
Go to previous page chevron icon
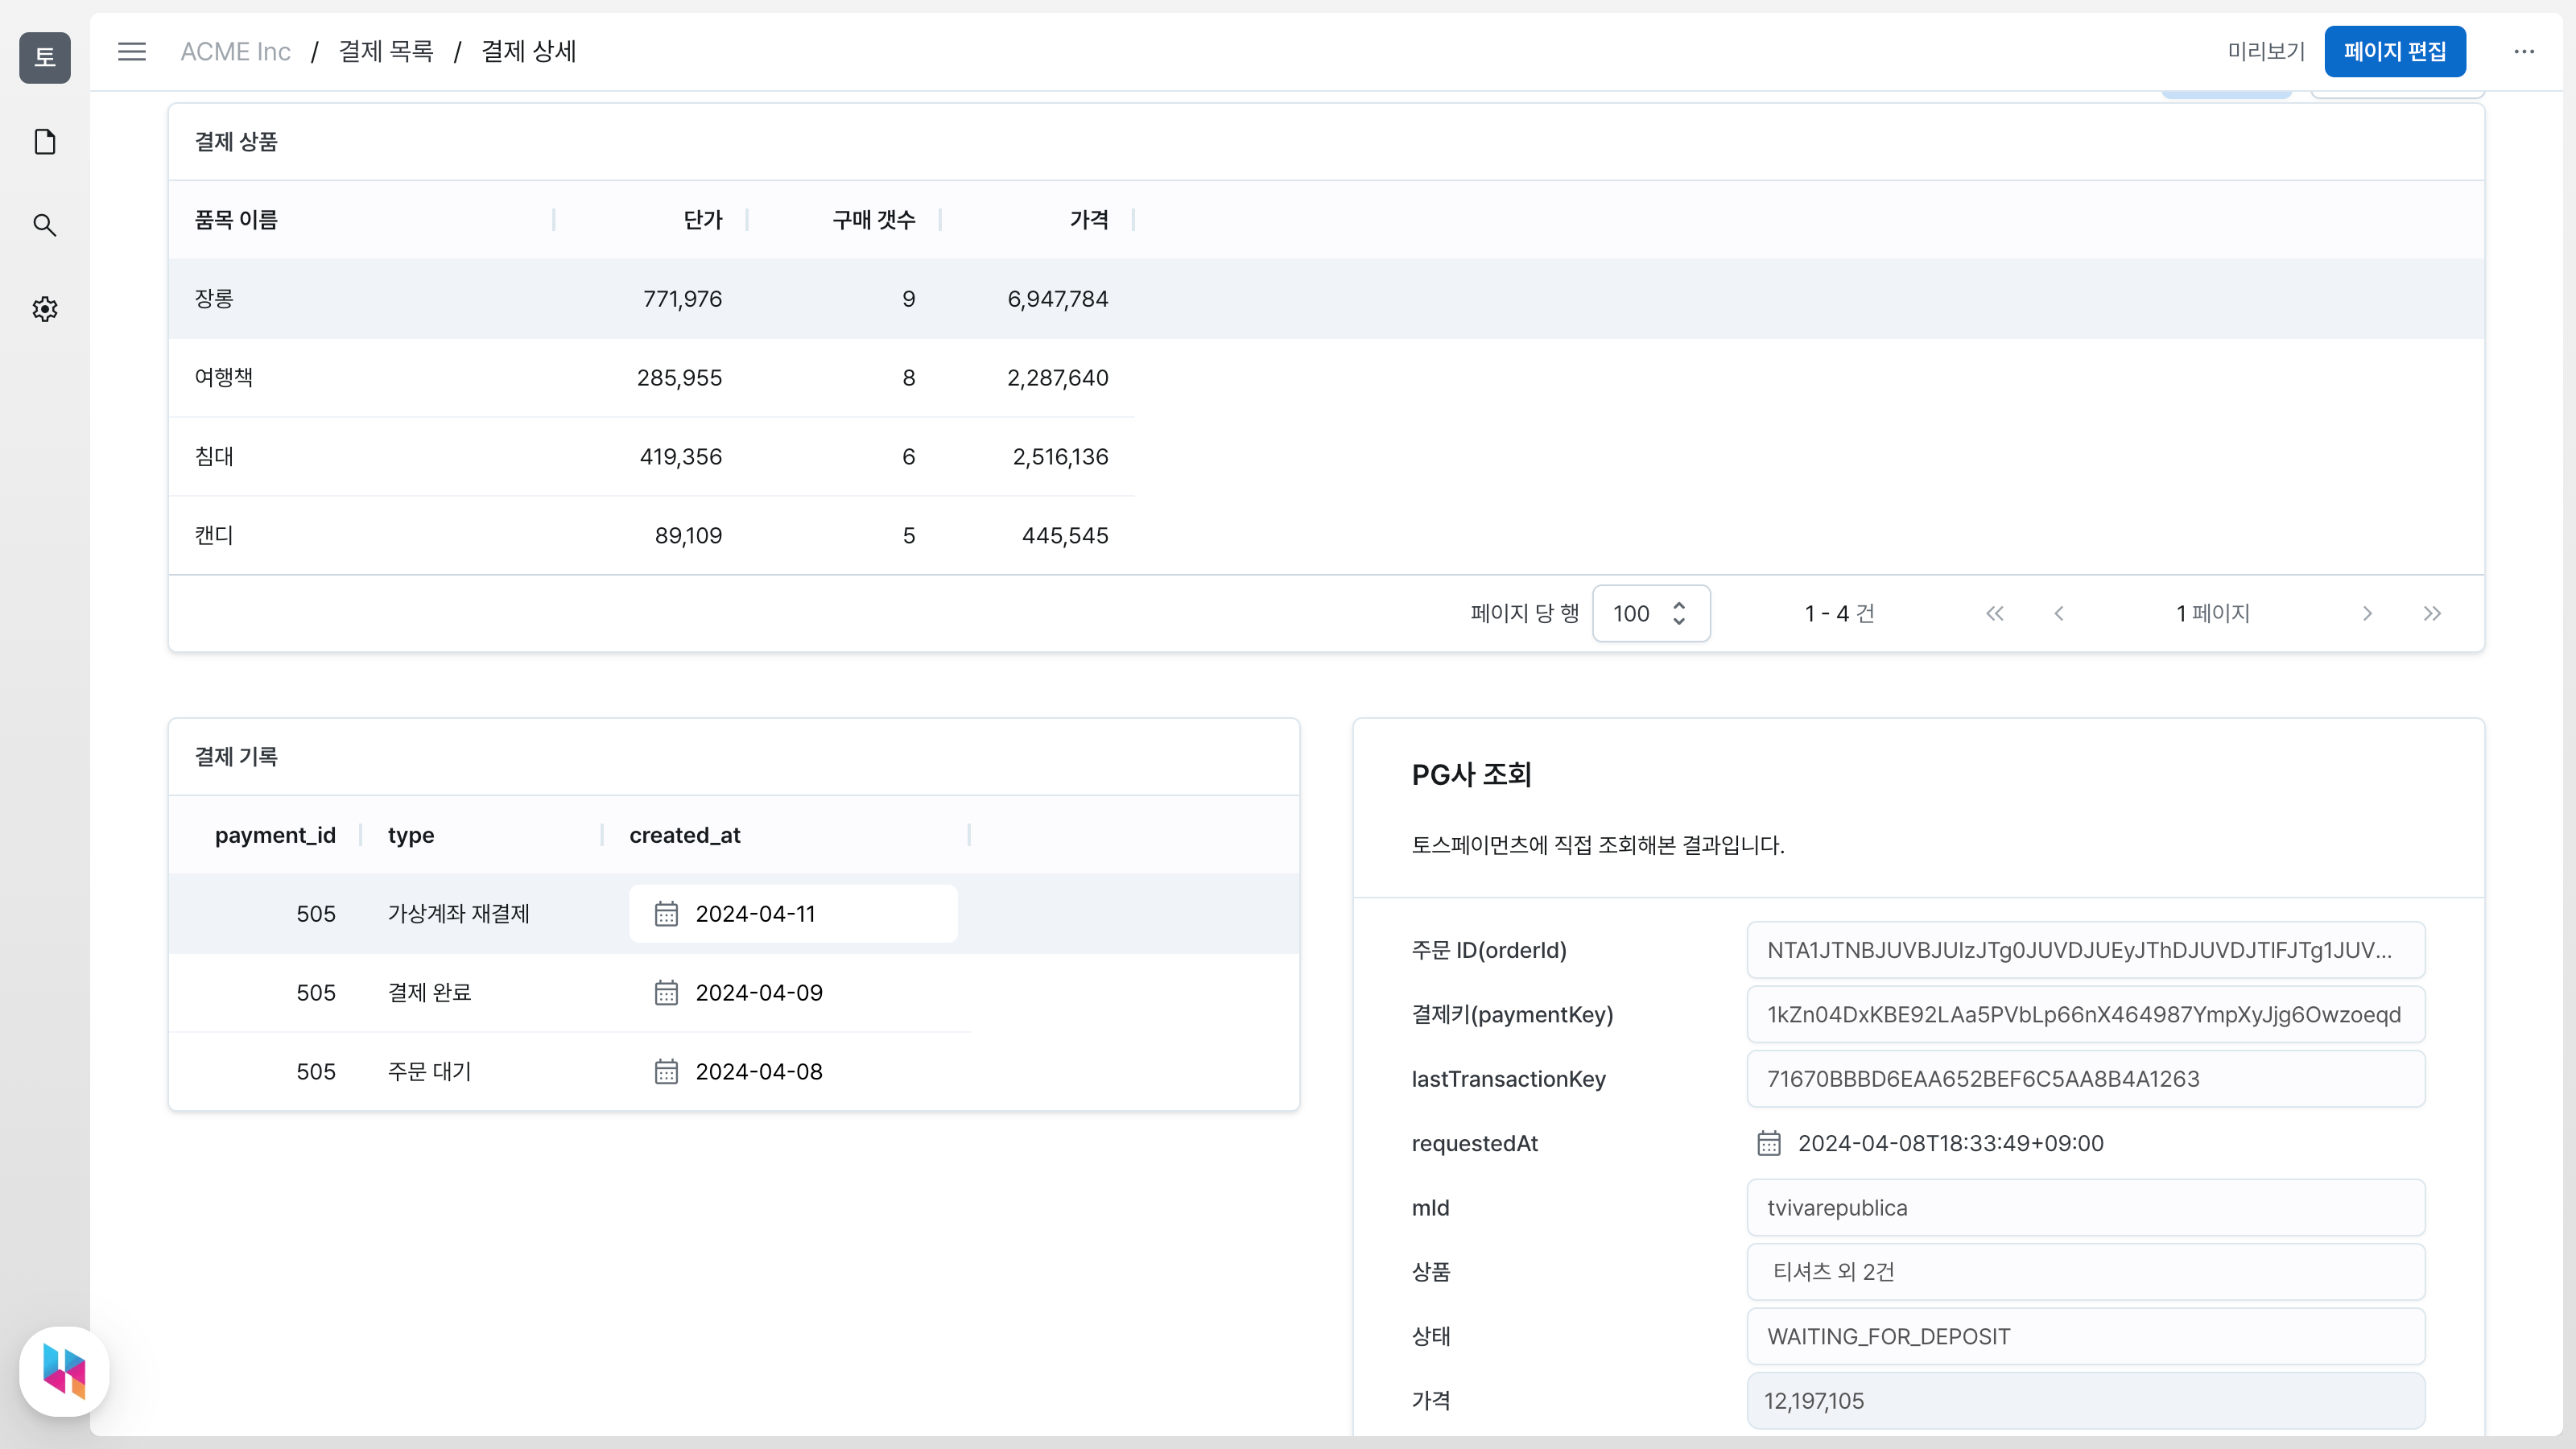[2059, 613]
